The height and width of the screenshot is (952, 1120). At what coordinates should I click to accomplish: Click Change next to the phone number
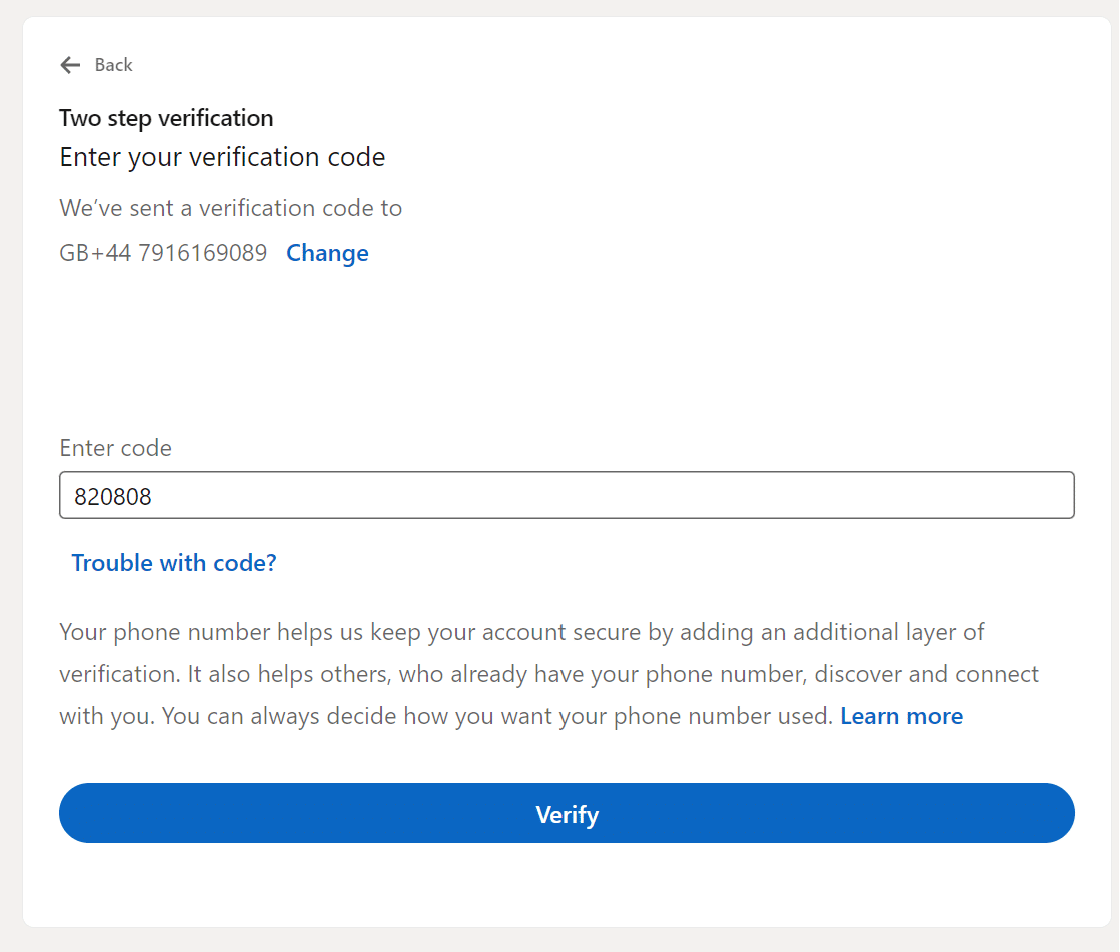(x=327, y=253)
